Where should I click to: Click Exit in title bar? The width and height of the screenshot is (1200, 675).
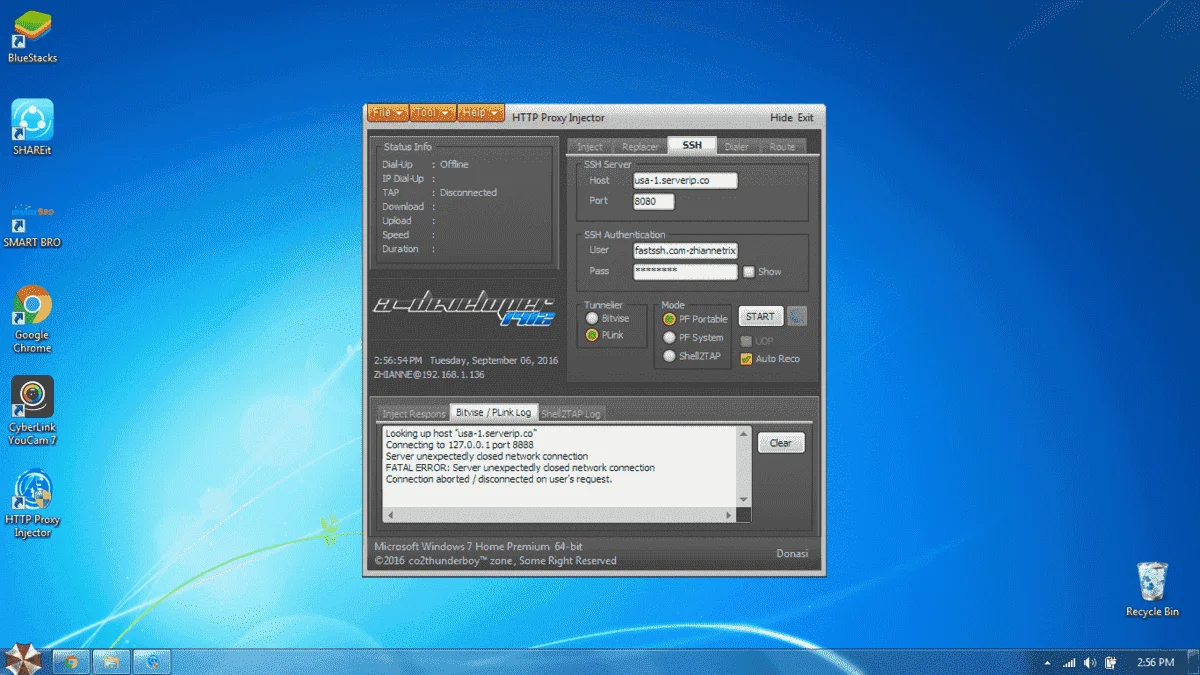(x=805, y=118)
